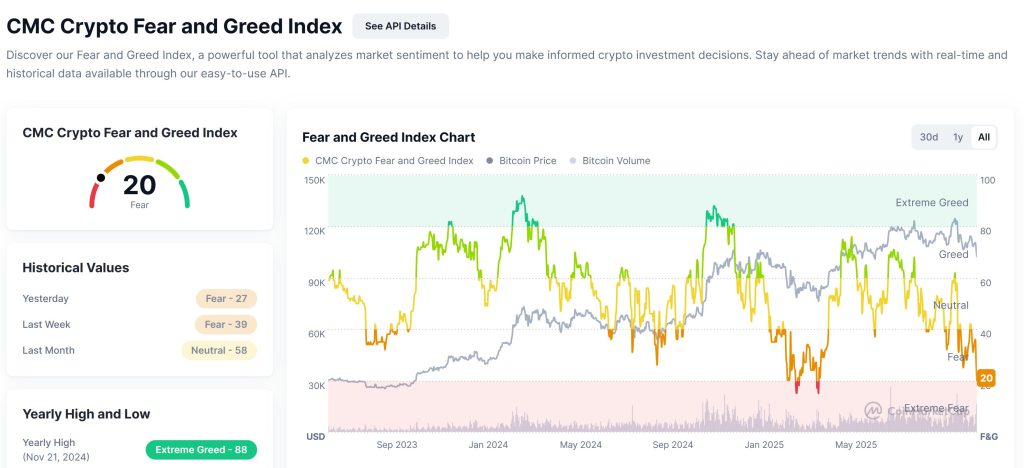The width and height of the screenshot is (1024, 468).
Task: Click the See API Details button
Action: coord(400,26)
